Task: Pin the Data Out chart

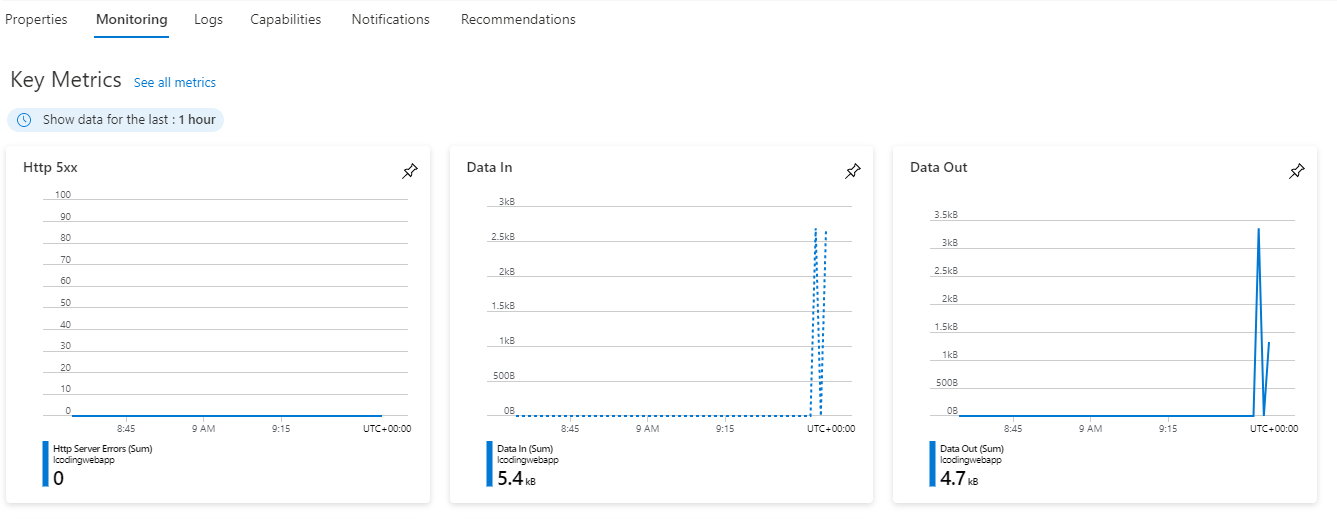Action: (1296, 172)
